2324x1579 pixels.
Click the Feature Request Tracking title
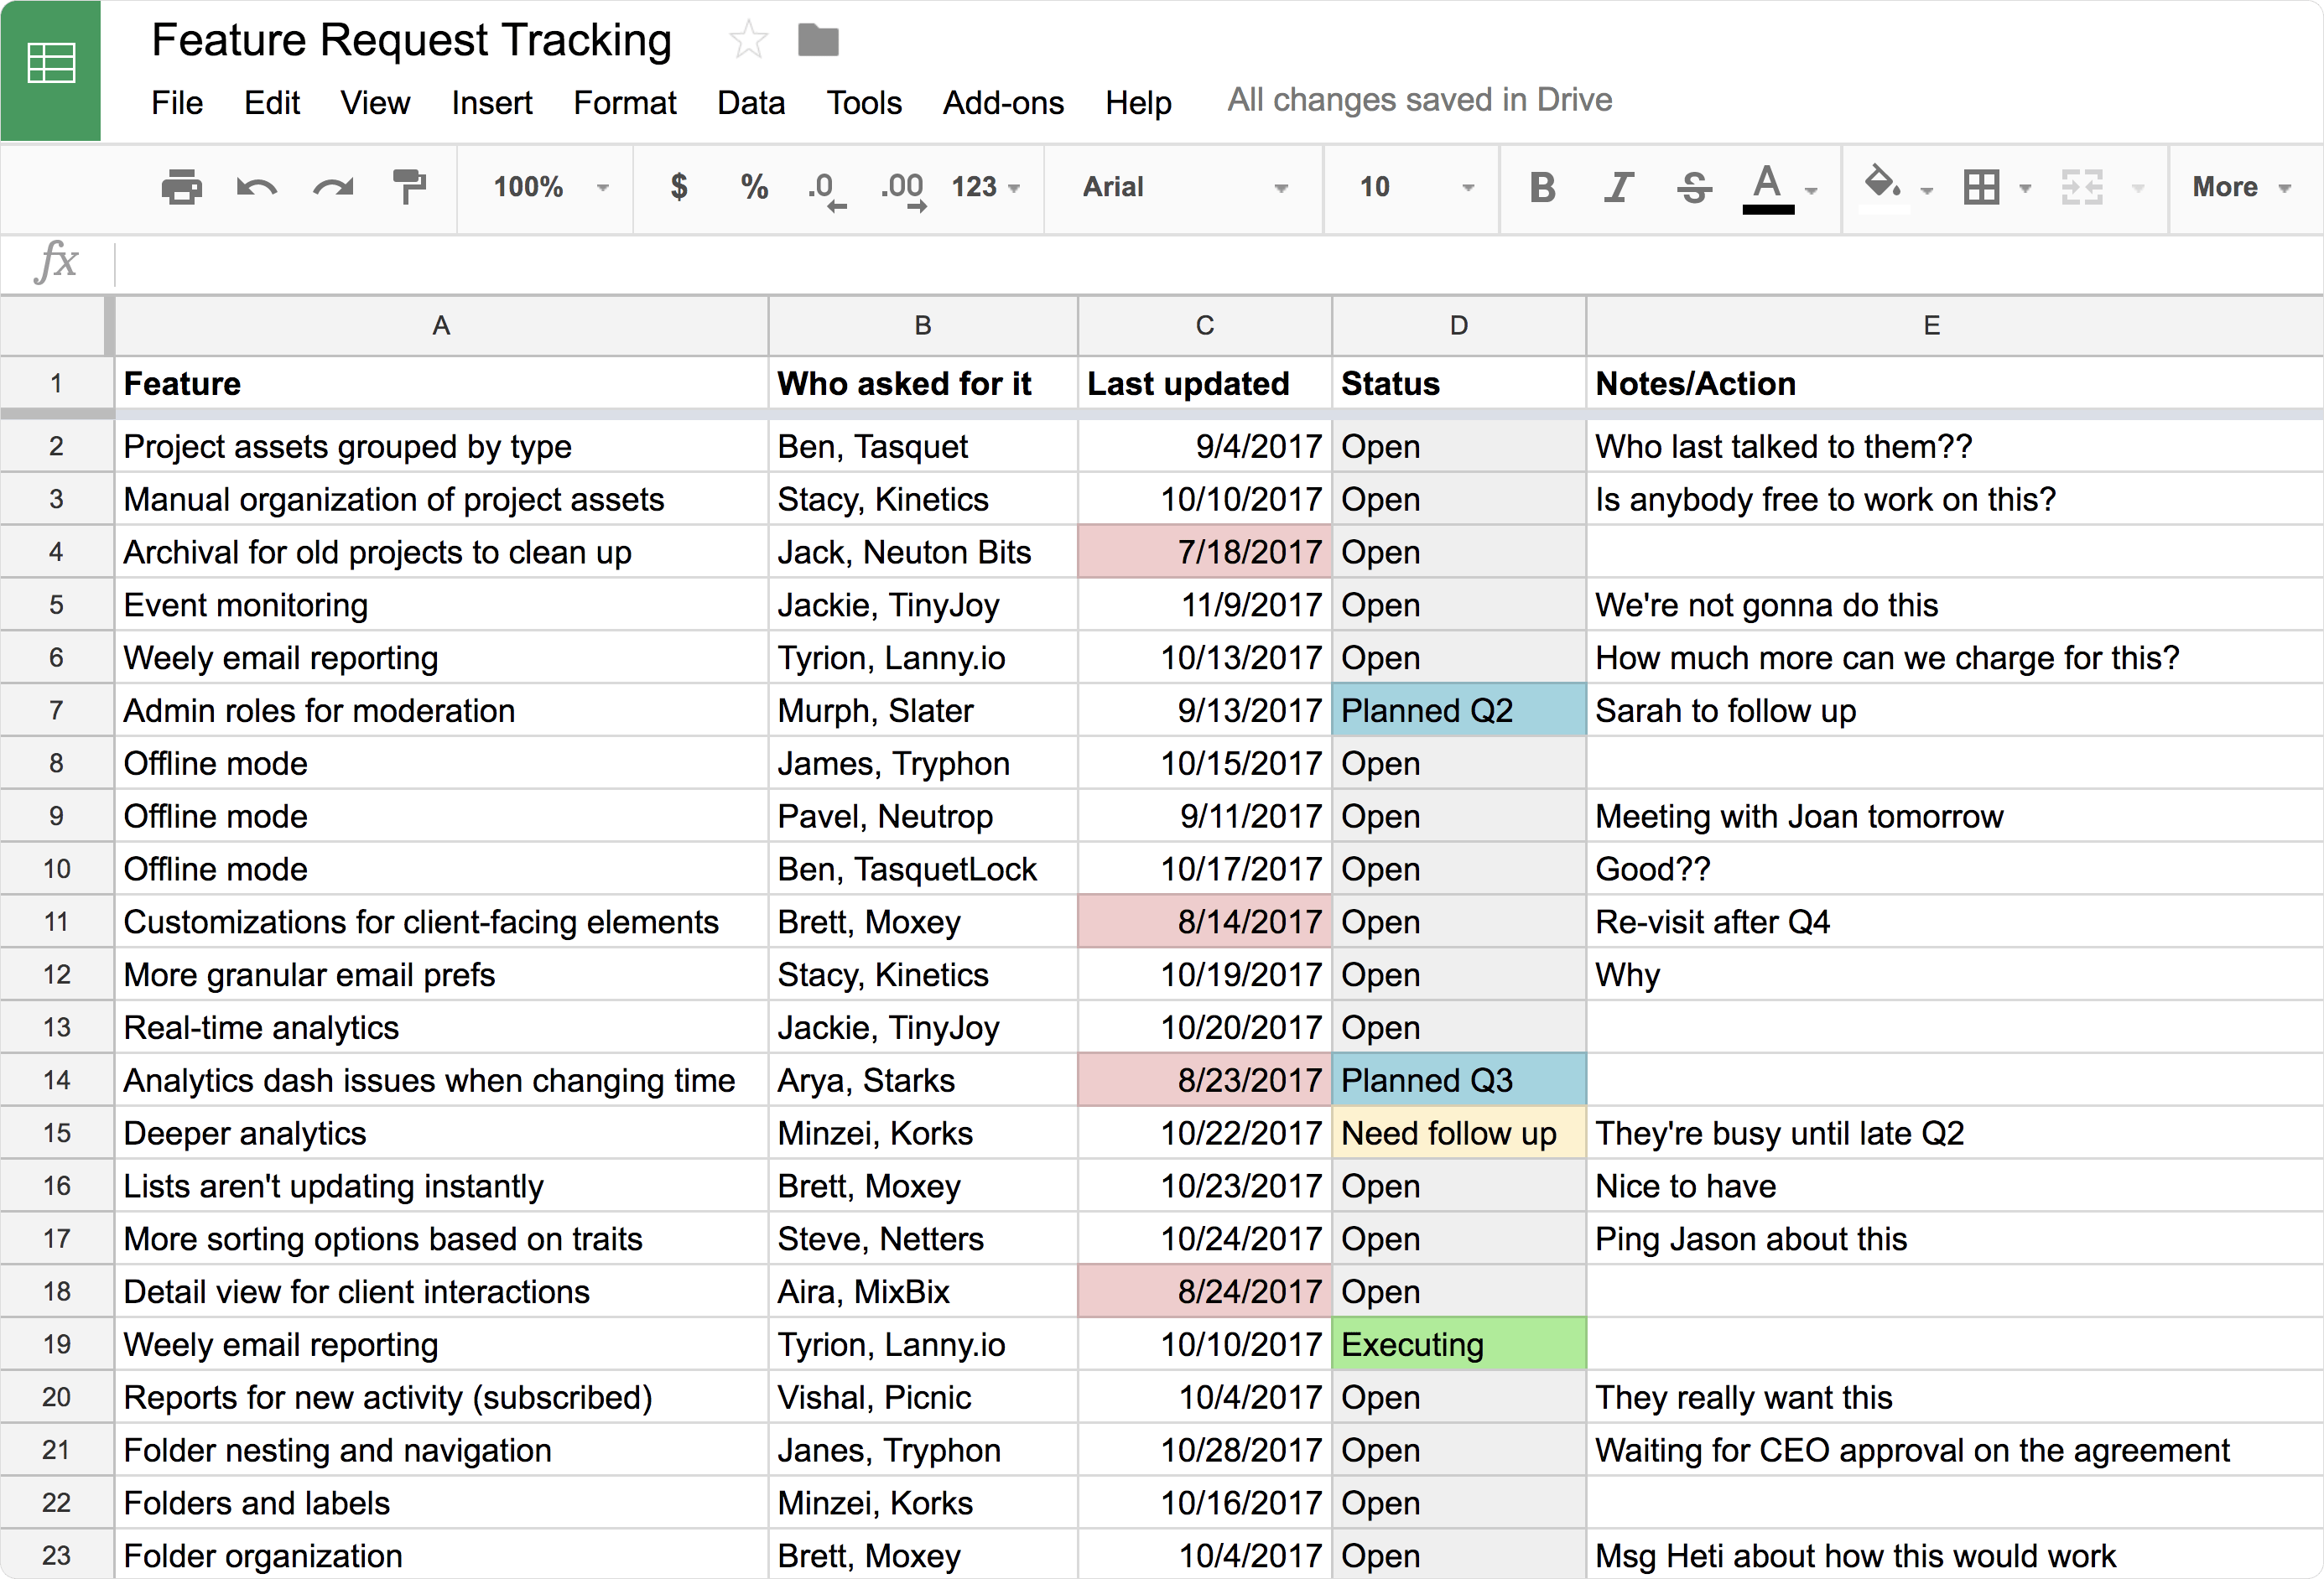point(411,40)
